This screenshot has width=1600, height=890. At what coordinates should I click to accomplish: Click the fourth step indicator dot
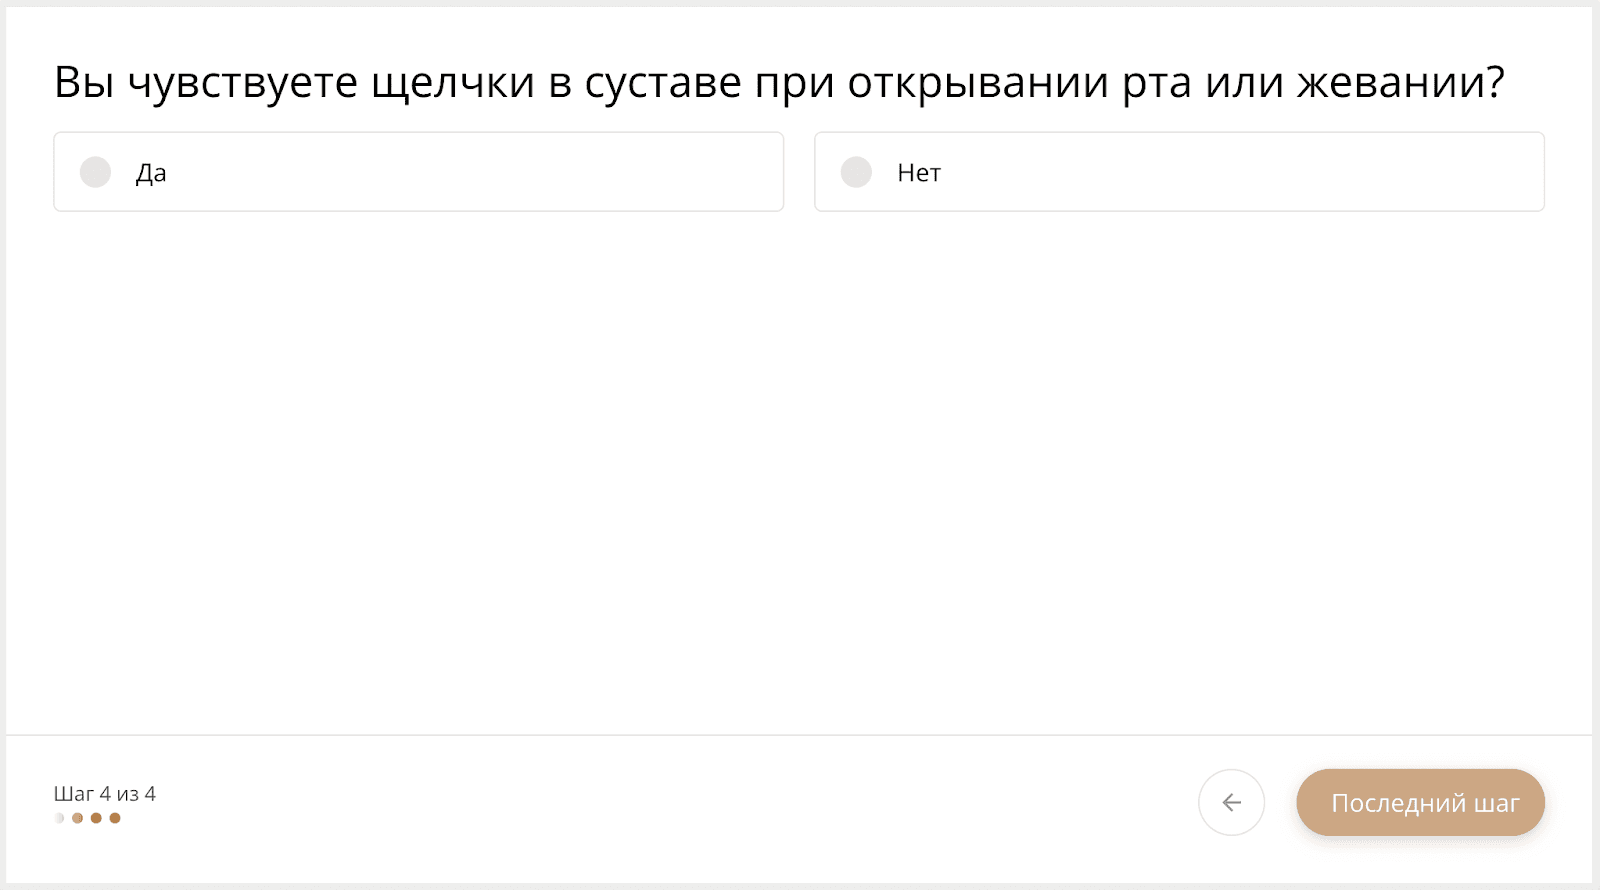[x=115, y=818]
